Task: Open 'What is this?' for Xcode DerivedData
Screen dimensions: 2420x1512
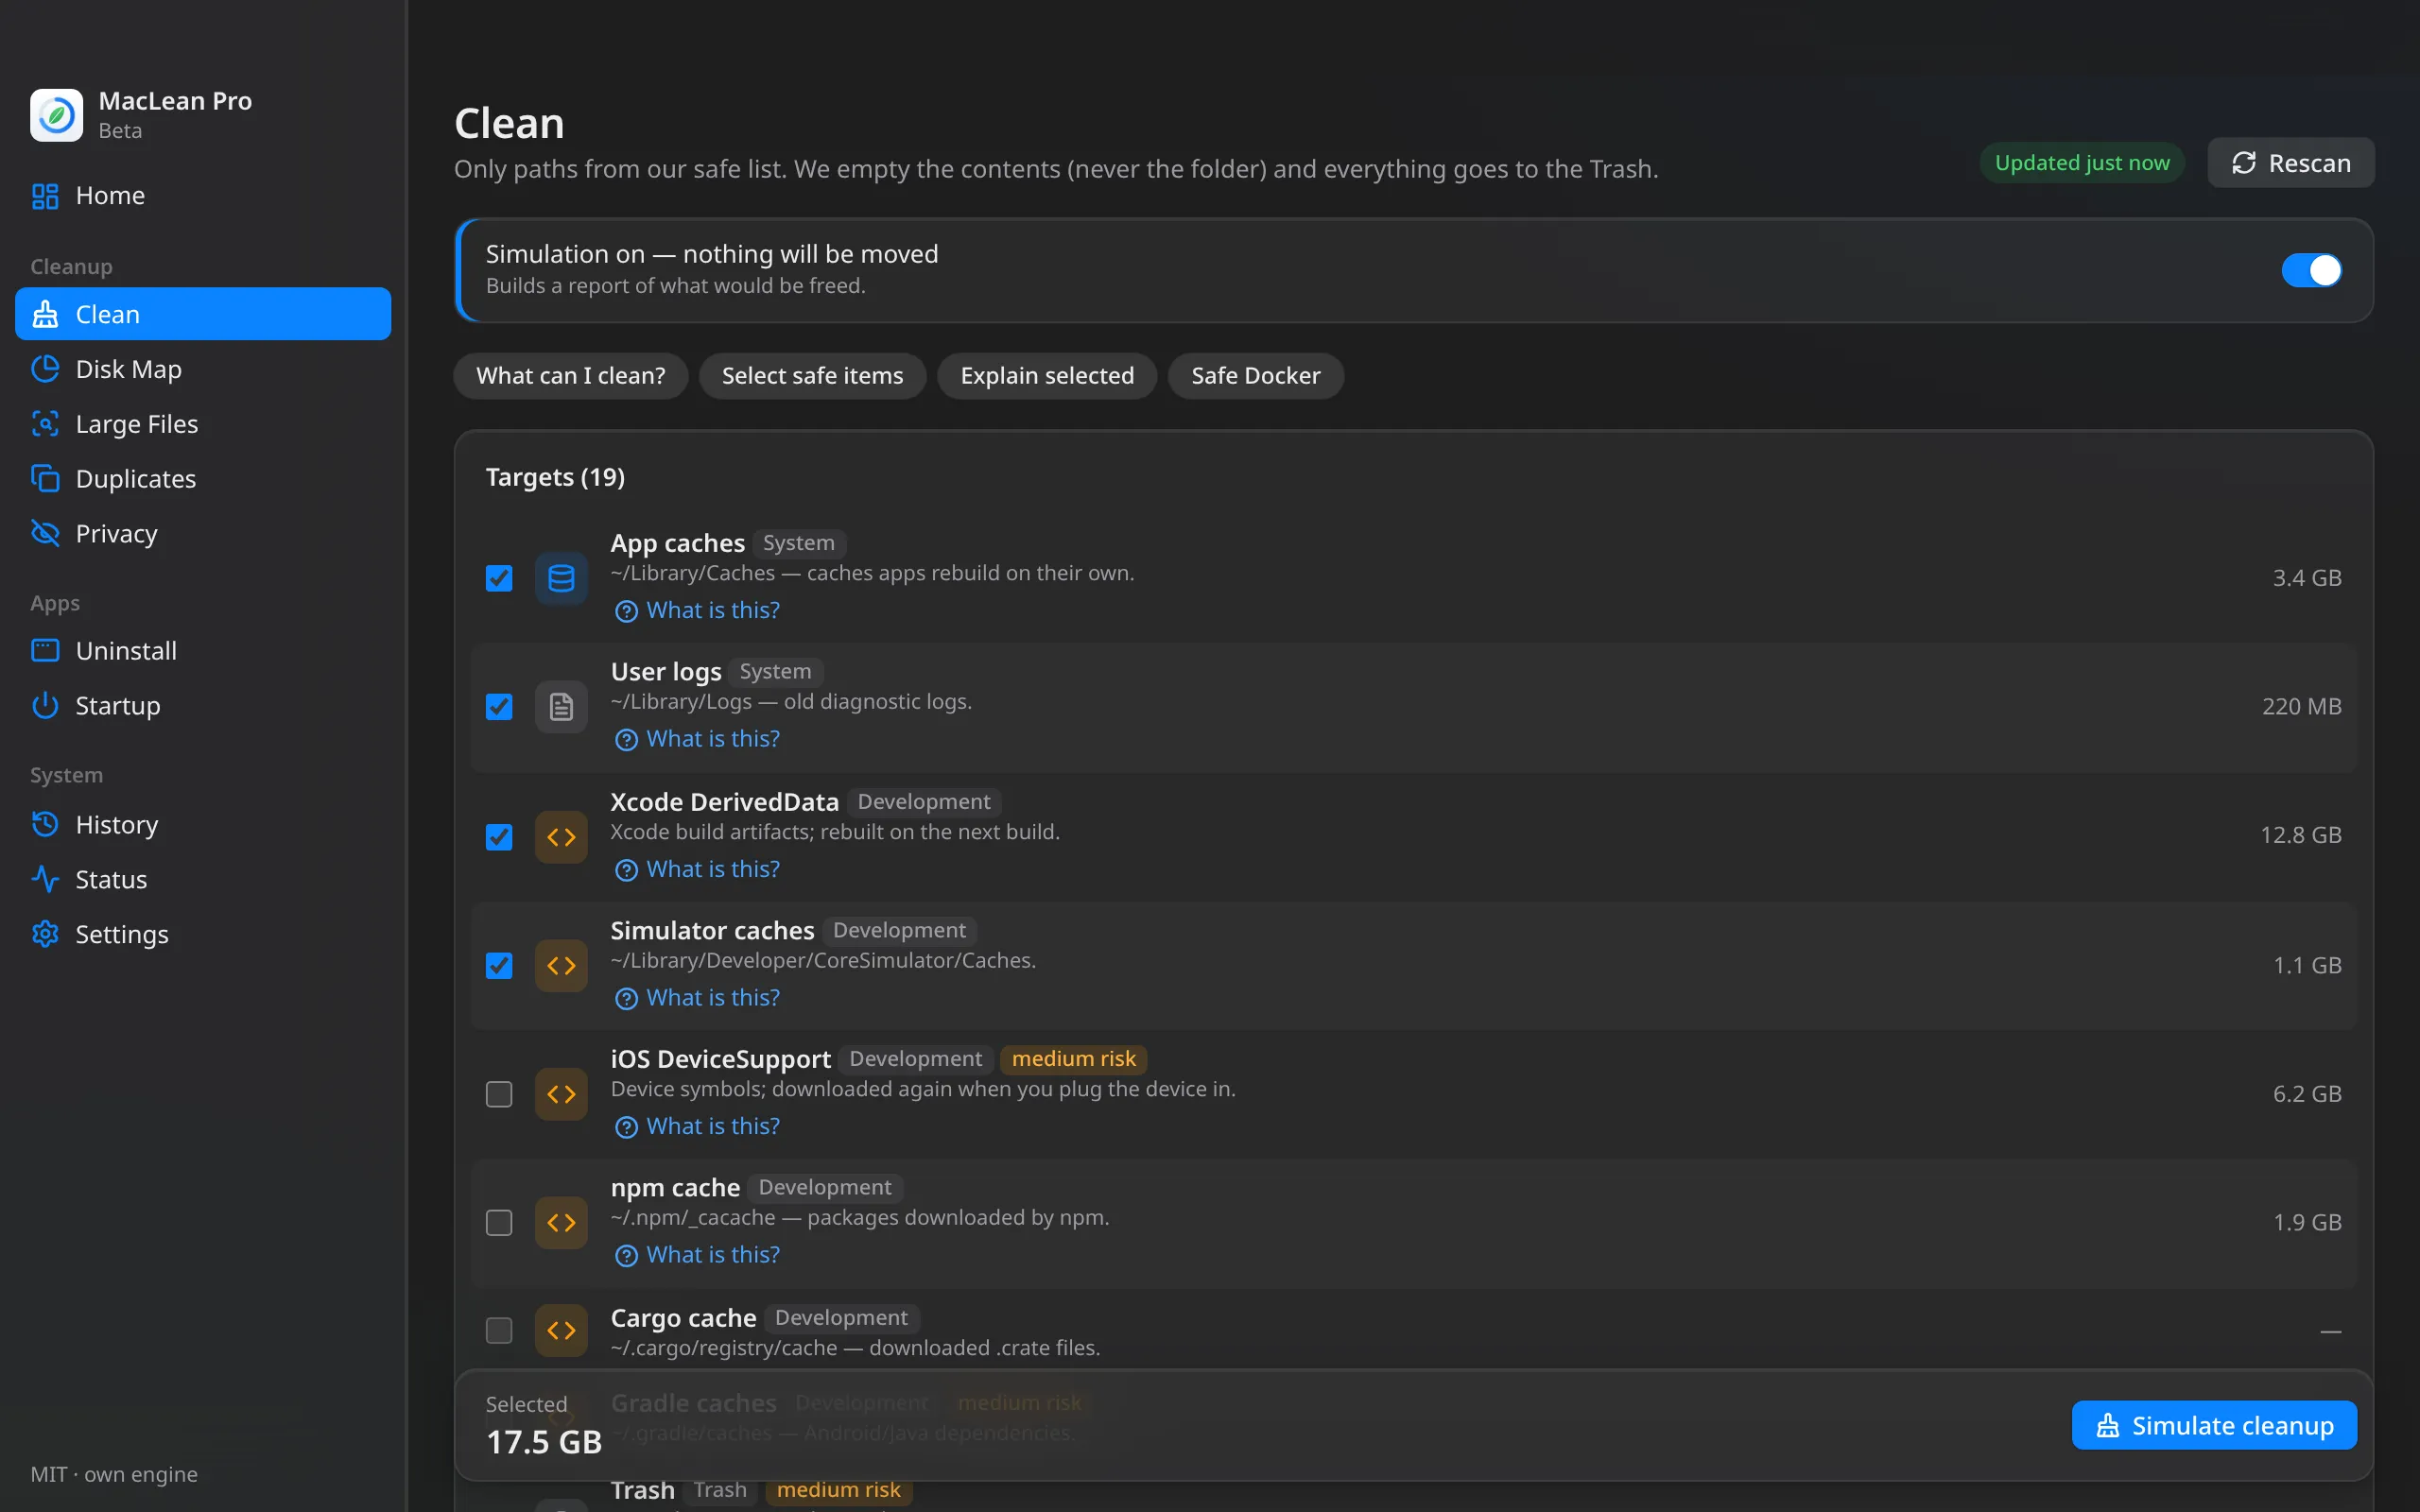Action: [697, 870]
